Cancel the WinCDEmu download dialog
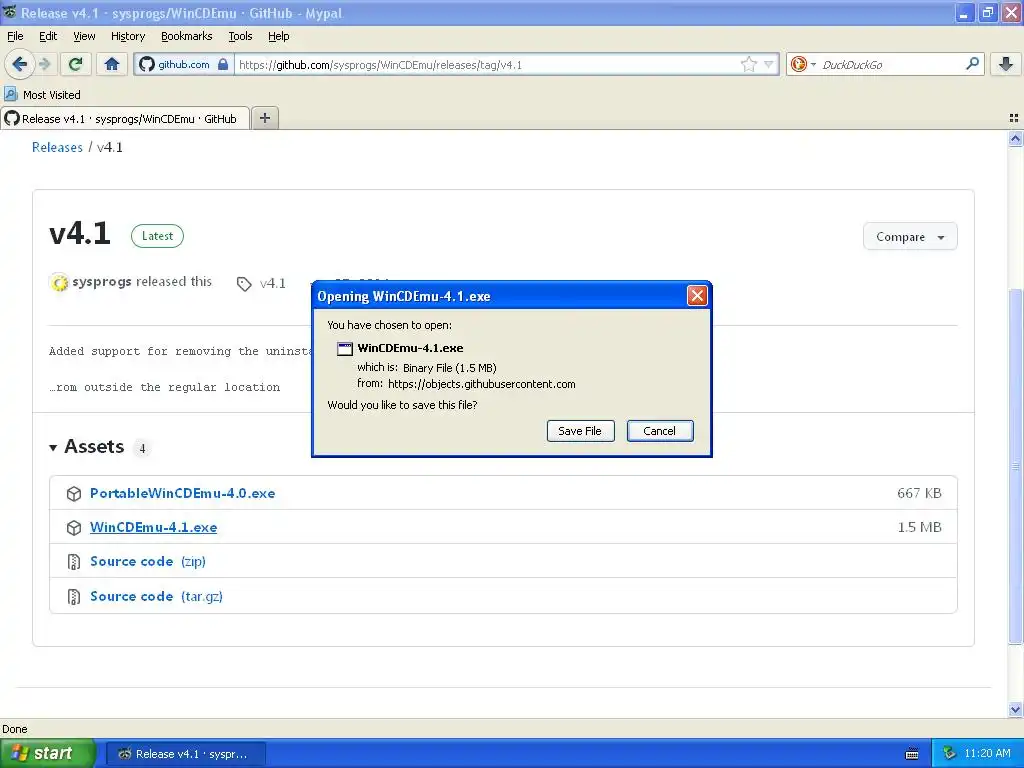The width and height of the screenshot is (1024, 768). [660, 431]
